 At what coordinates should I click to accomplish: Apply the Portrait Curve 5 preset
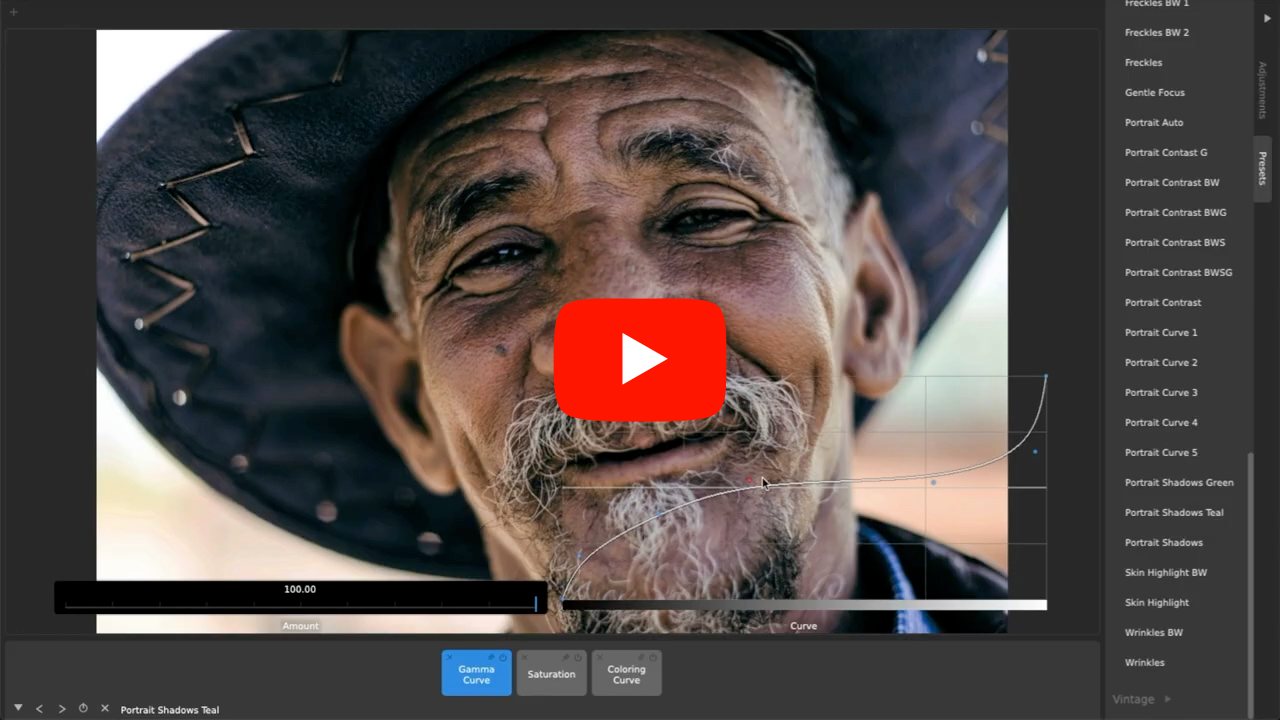click(x=1161, y=453)
